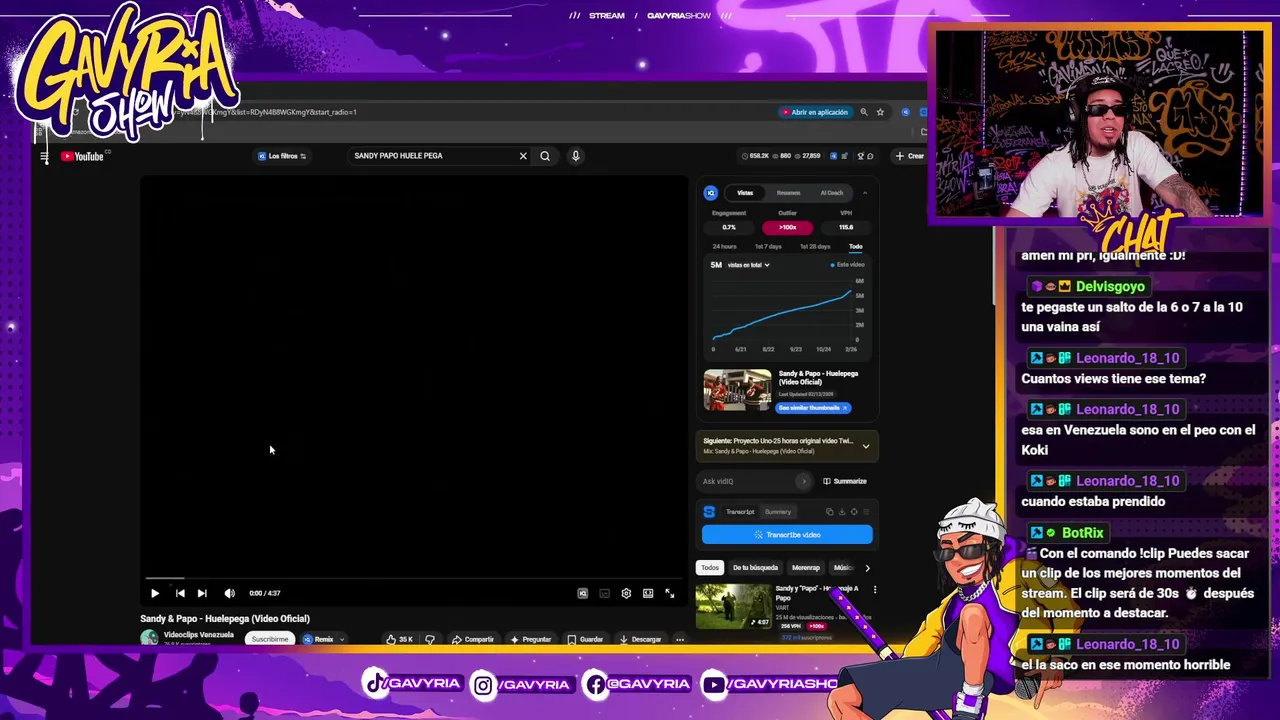This screenshot has height=720, width=1280.
Task: Skip to the next video
Action: [202, 593]
